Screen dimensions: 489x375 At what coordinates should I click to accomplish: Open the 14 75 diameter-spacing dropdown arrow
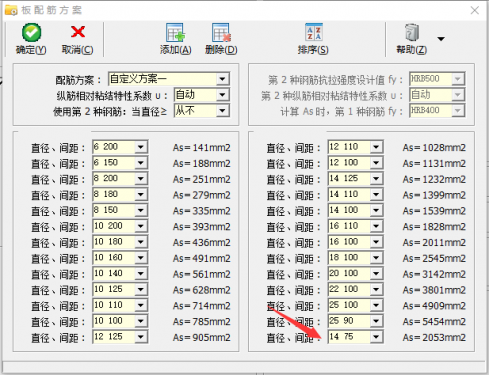[376, 337]
